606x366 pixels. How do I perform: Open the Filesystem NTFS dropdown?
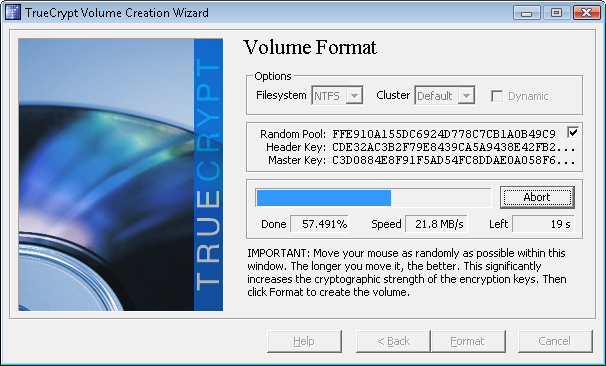(337, 95)
